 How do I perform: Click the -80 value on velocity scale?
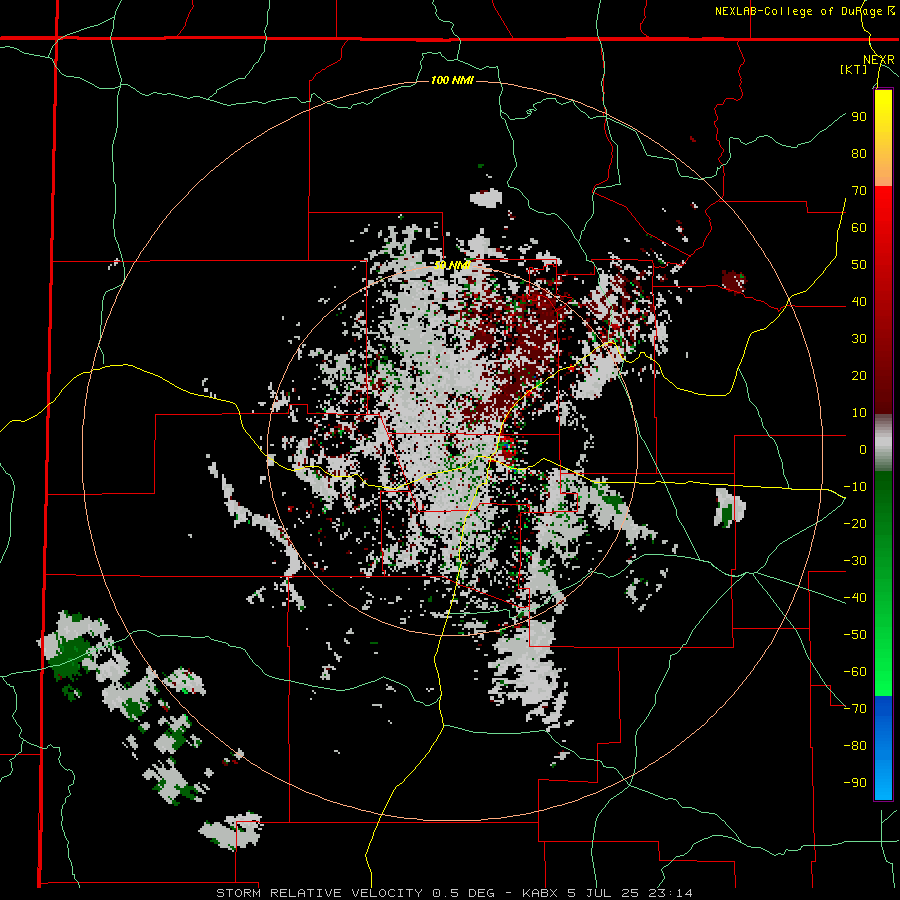click(x=855, y=746)
